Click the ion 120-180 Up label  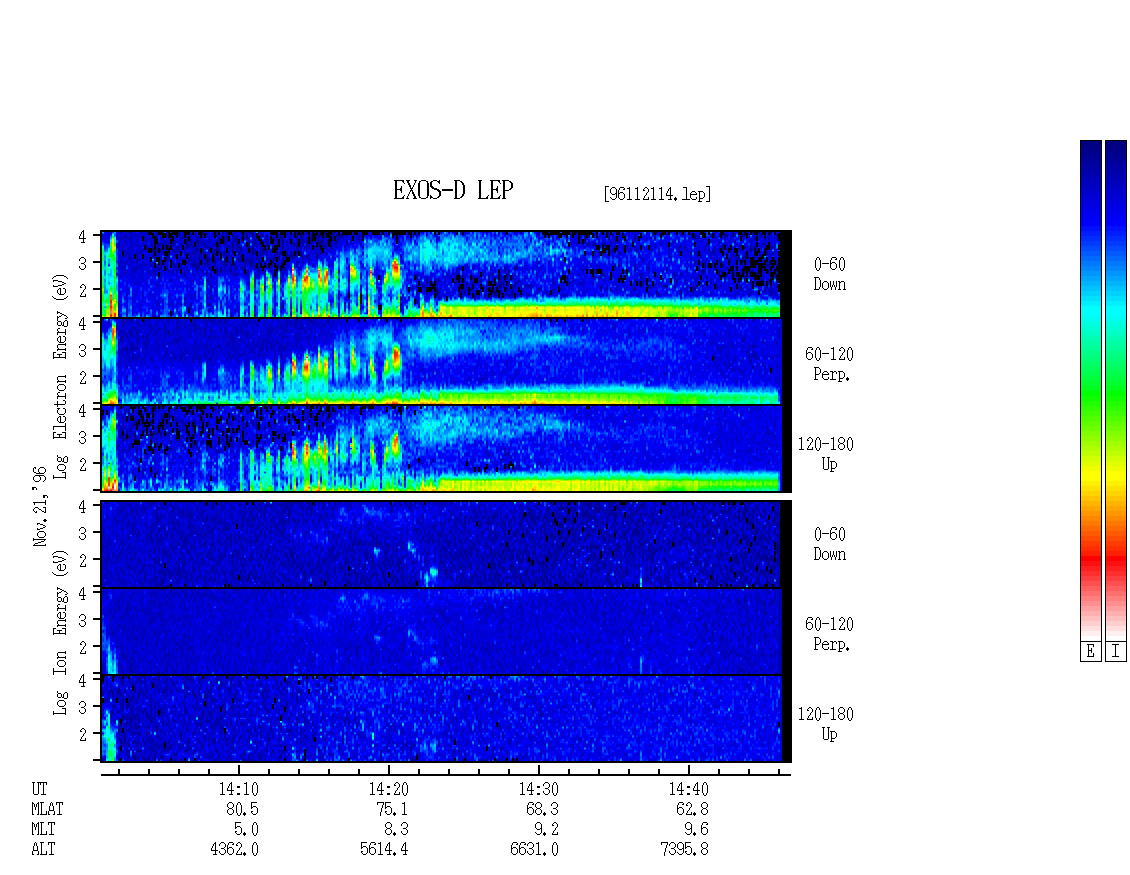click(x=826, y=724)
